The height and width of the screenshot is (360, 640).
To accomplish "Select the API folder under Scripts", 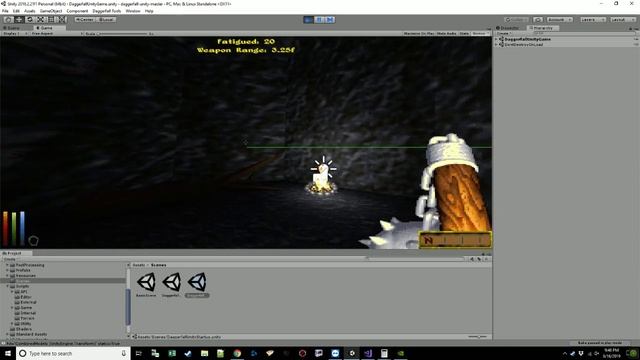I will pos(24,291).
